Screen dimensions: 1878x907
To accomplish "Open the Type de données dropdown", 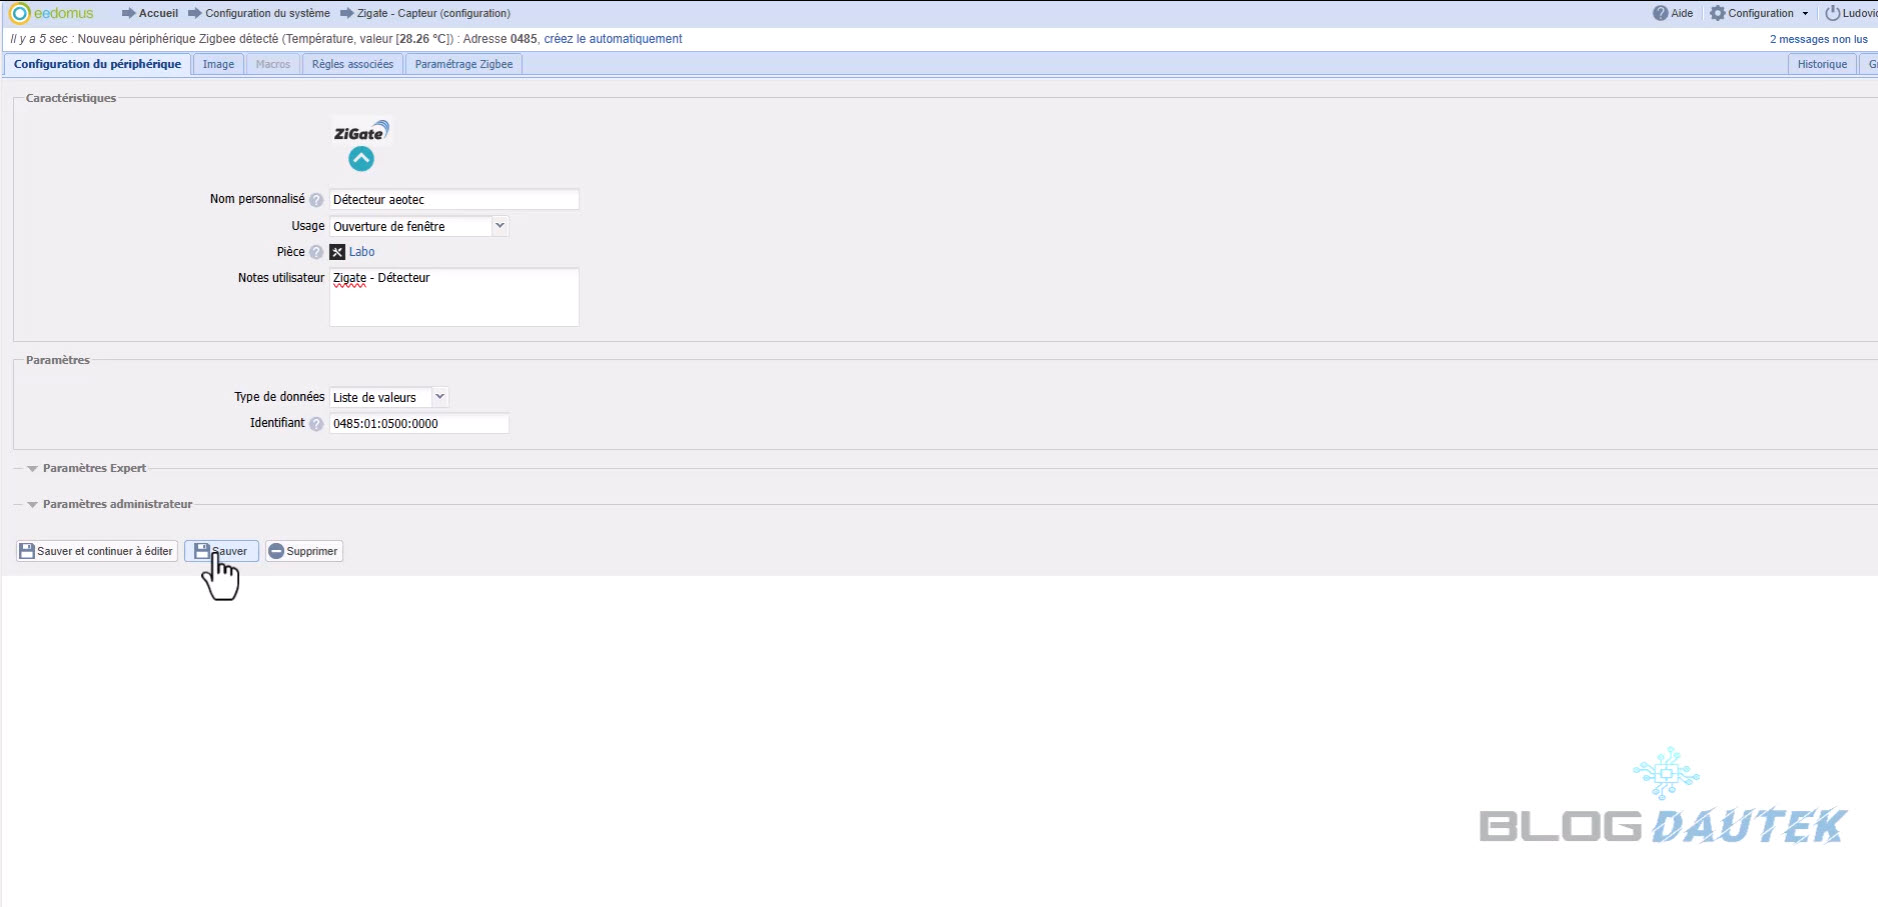I will [440, 397].
